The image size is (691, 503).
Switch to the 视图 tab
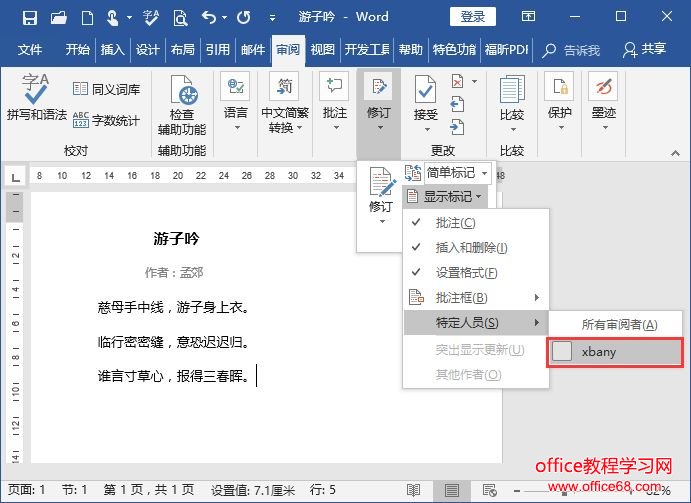pos(323,49)
